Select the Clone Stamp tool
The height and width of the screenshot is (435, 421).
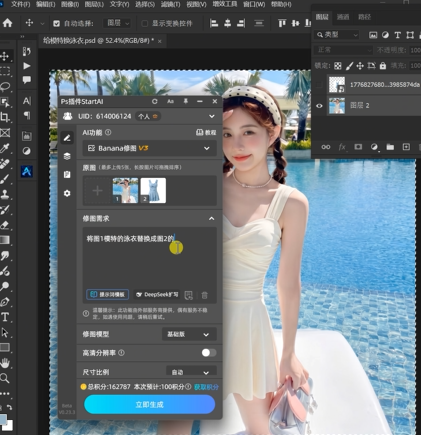pyautogui.click(x=5, y=194)
